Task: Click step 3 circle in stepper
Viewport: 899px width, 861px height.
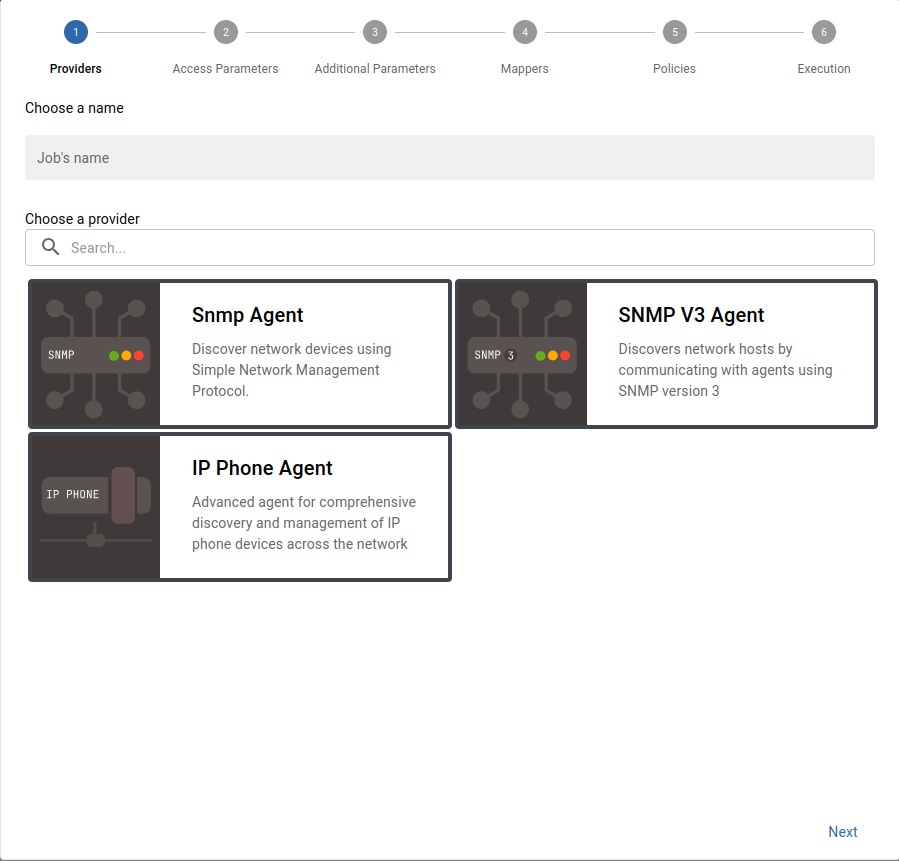Action: (375, 32)
